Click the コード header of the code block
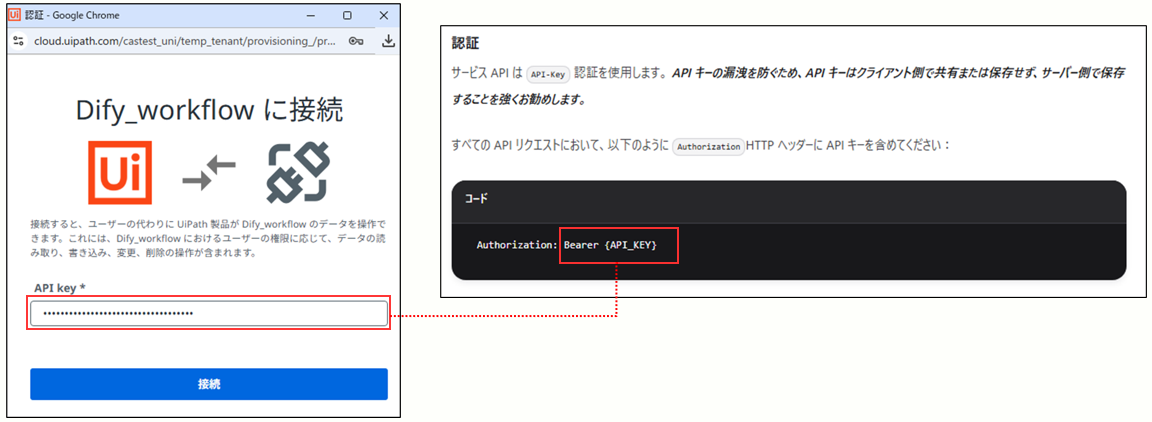Viewport: 1152px width, 422px height. pyautogui.click(x=476, y=198)
